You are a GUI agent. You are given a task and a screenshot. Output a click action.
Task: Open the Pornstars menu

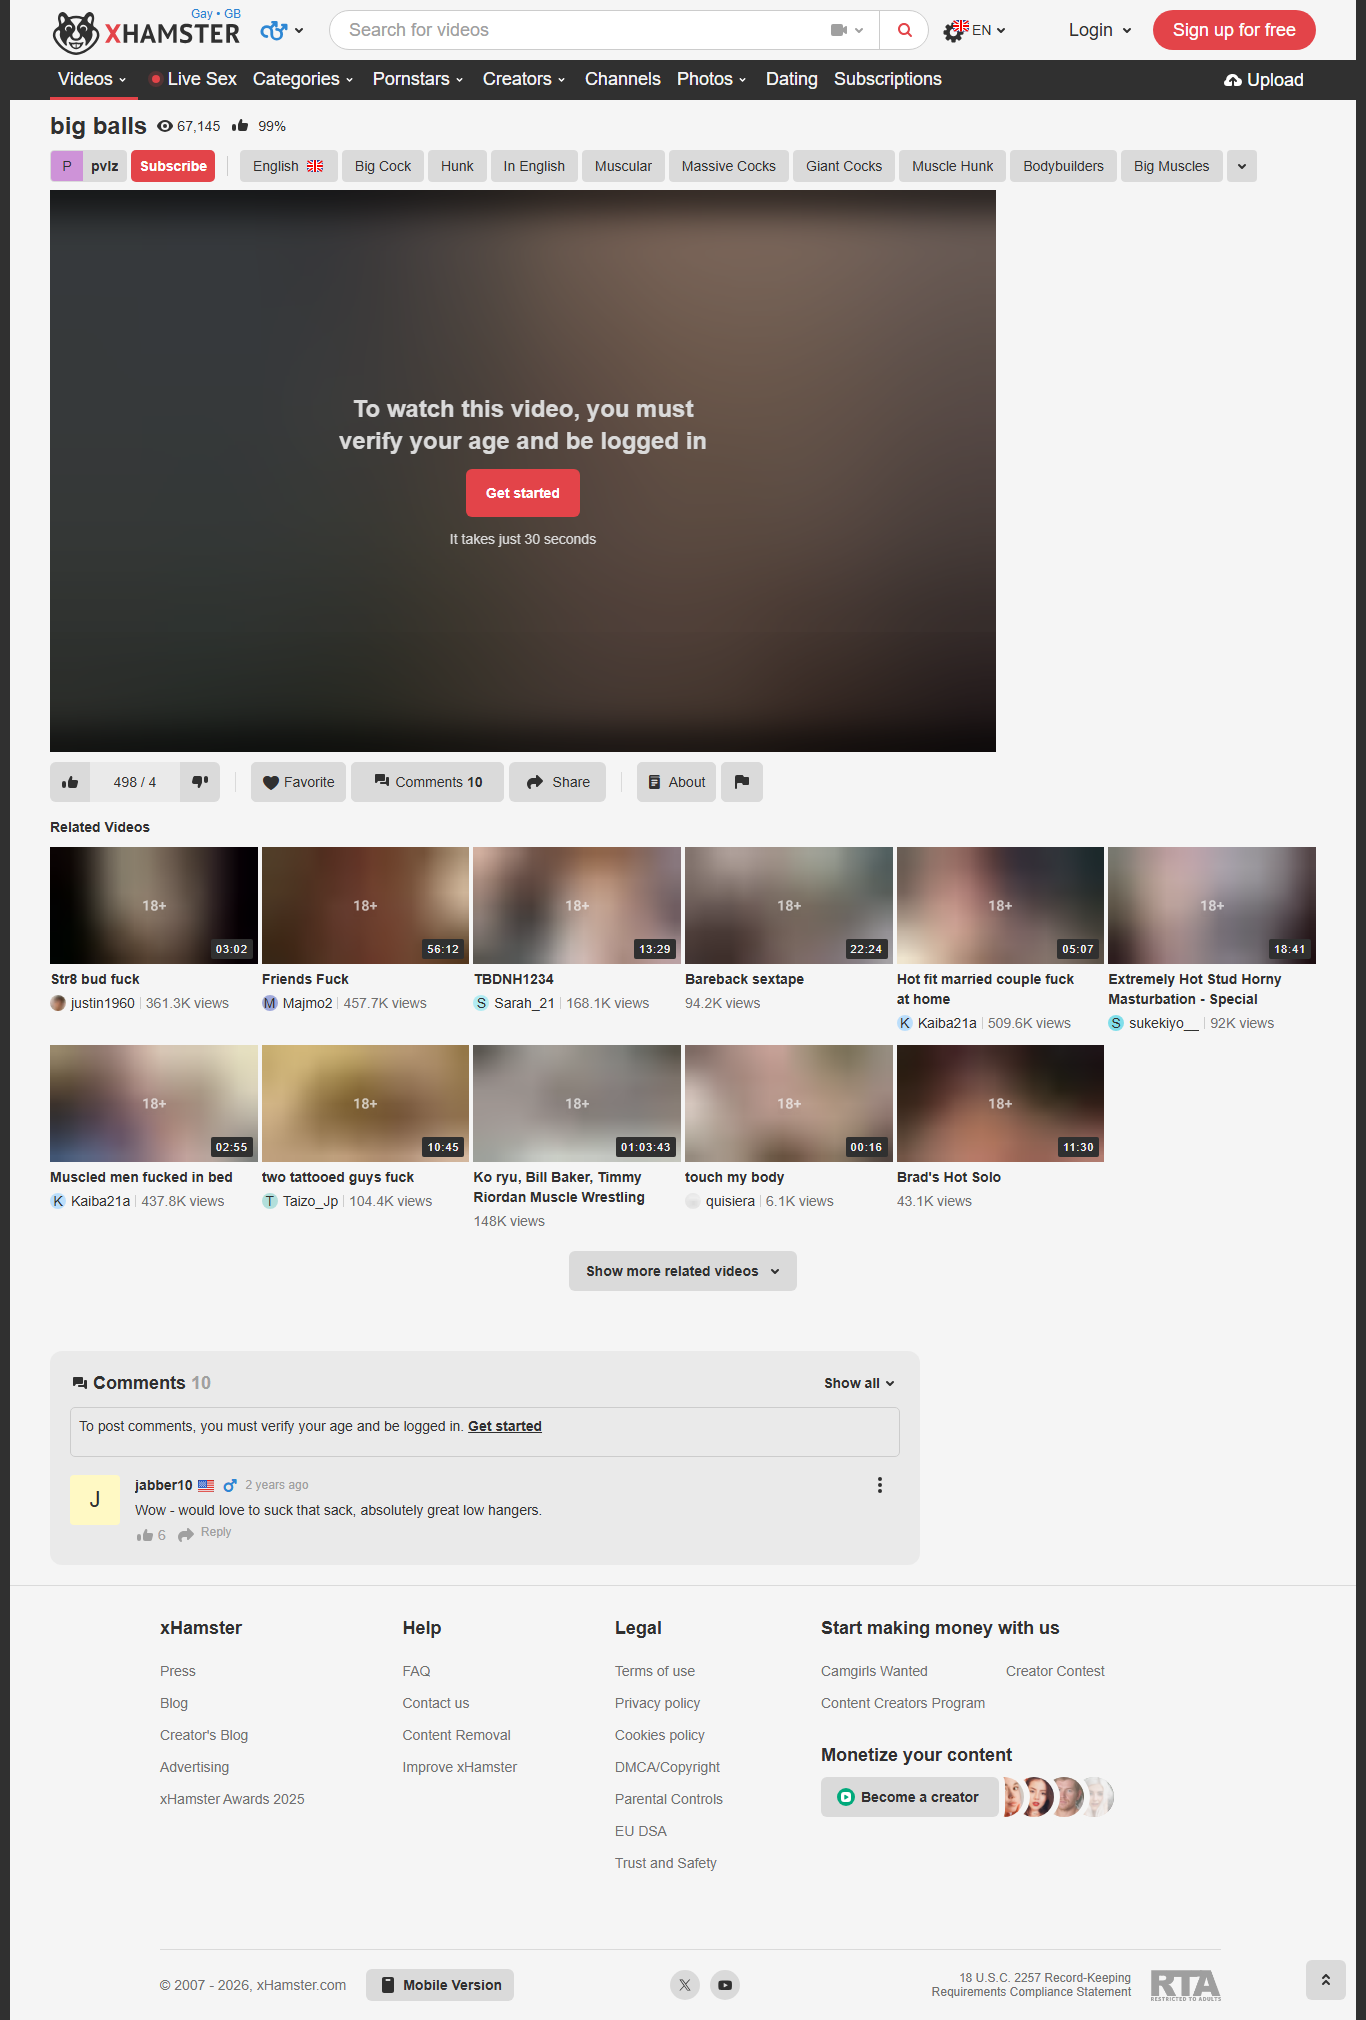418,79
